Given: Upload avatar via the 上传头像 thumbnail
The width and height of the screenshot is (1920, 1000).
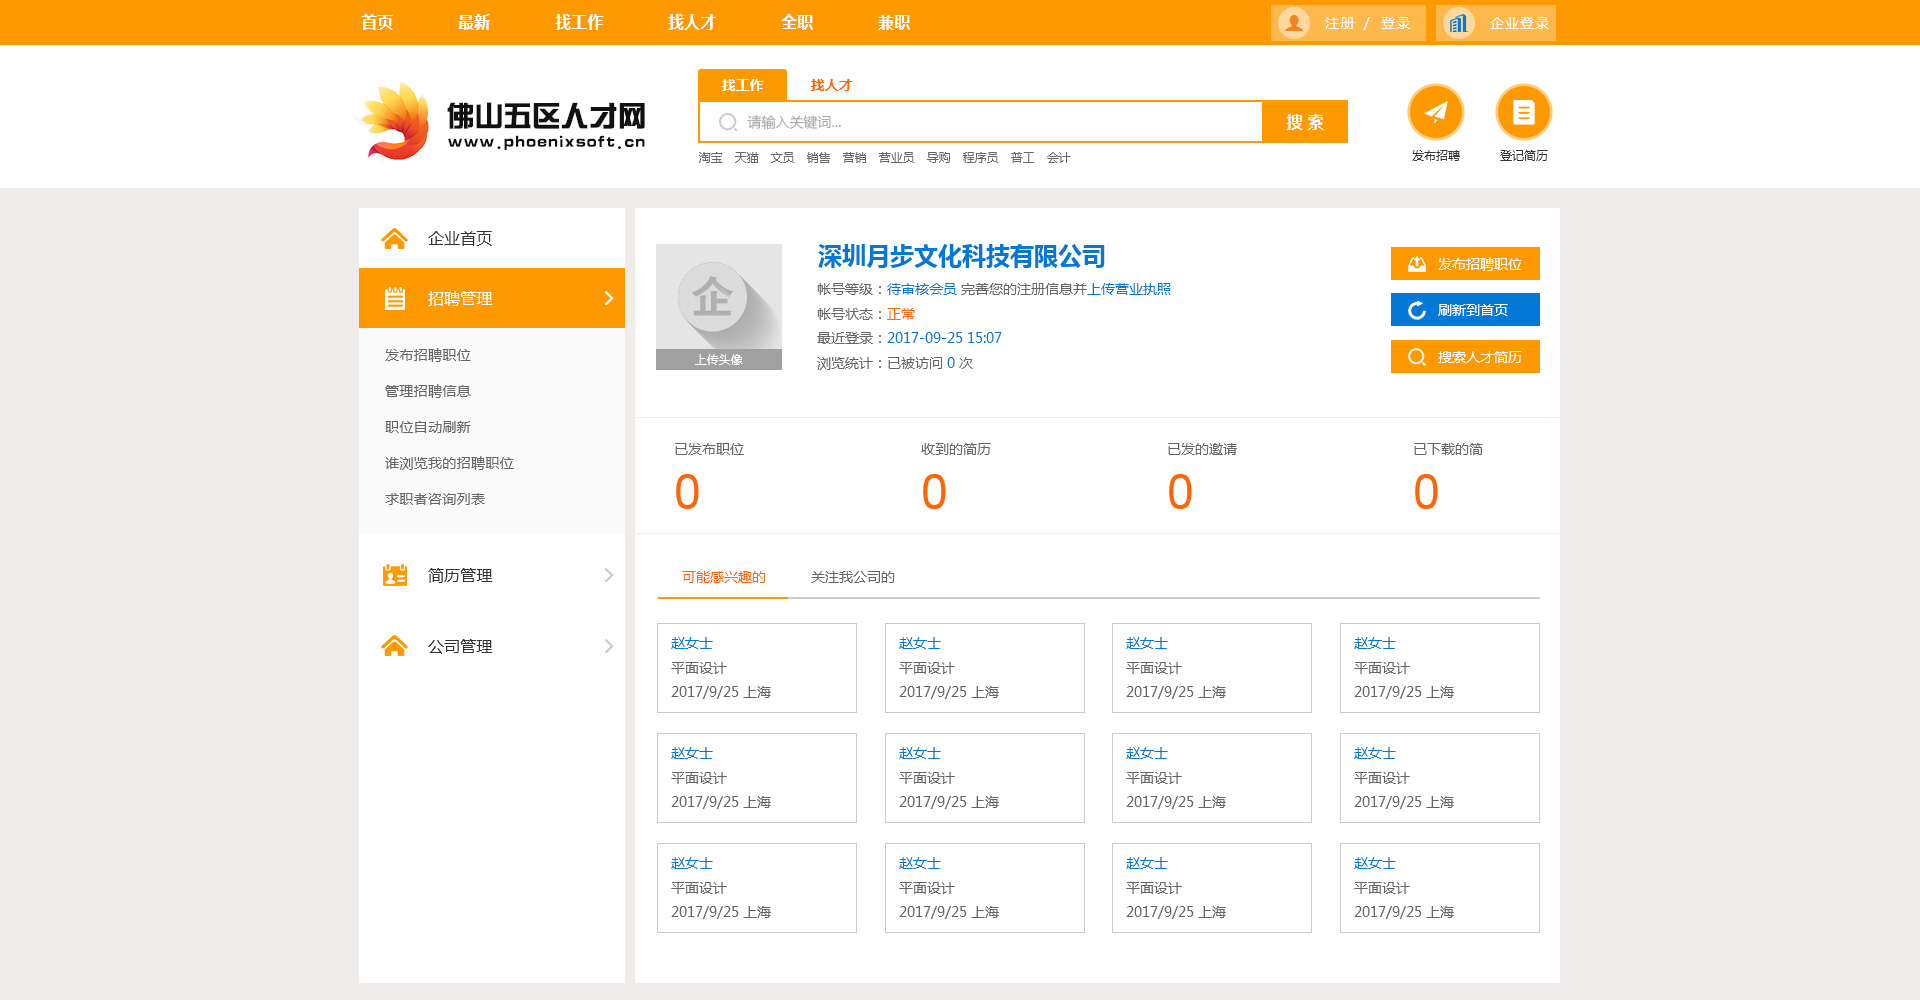Looking at the screenshot, I should point(718,307).
